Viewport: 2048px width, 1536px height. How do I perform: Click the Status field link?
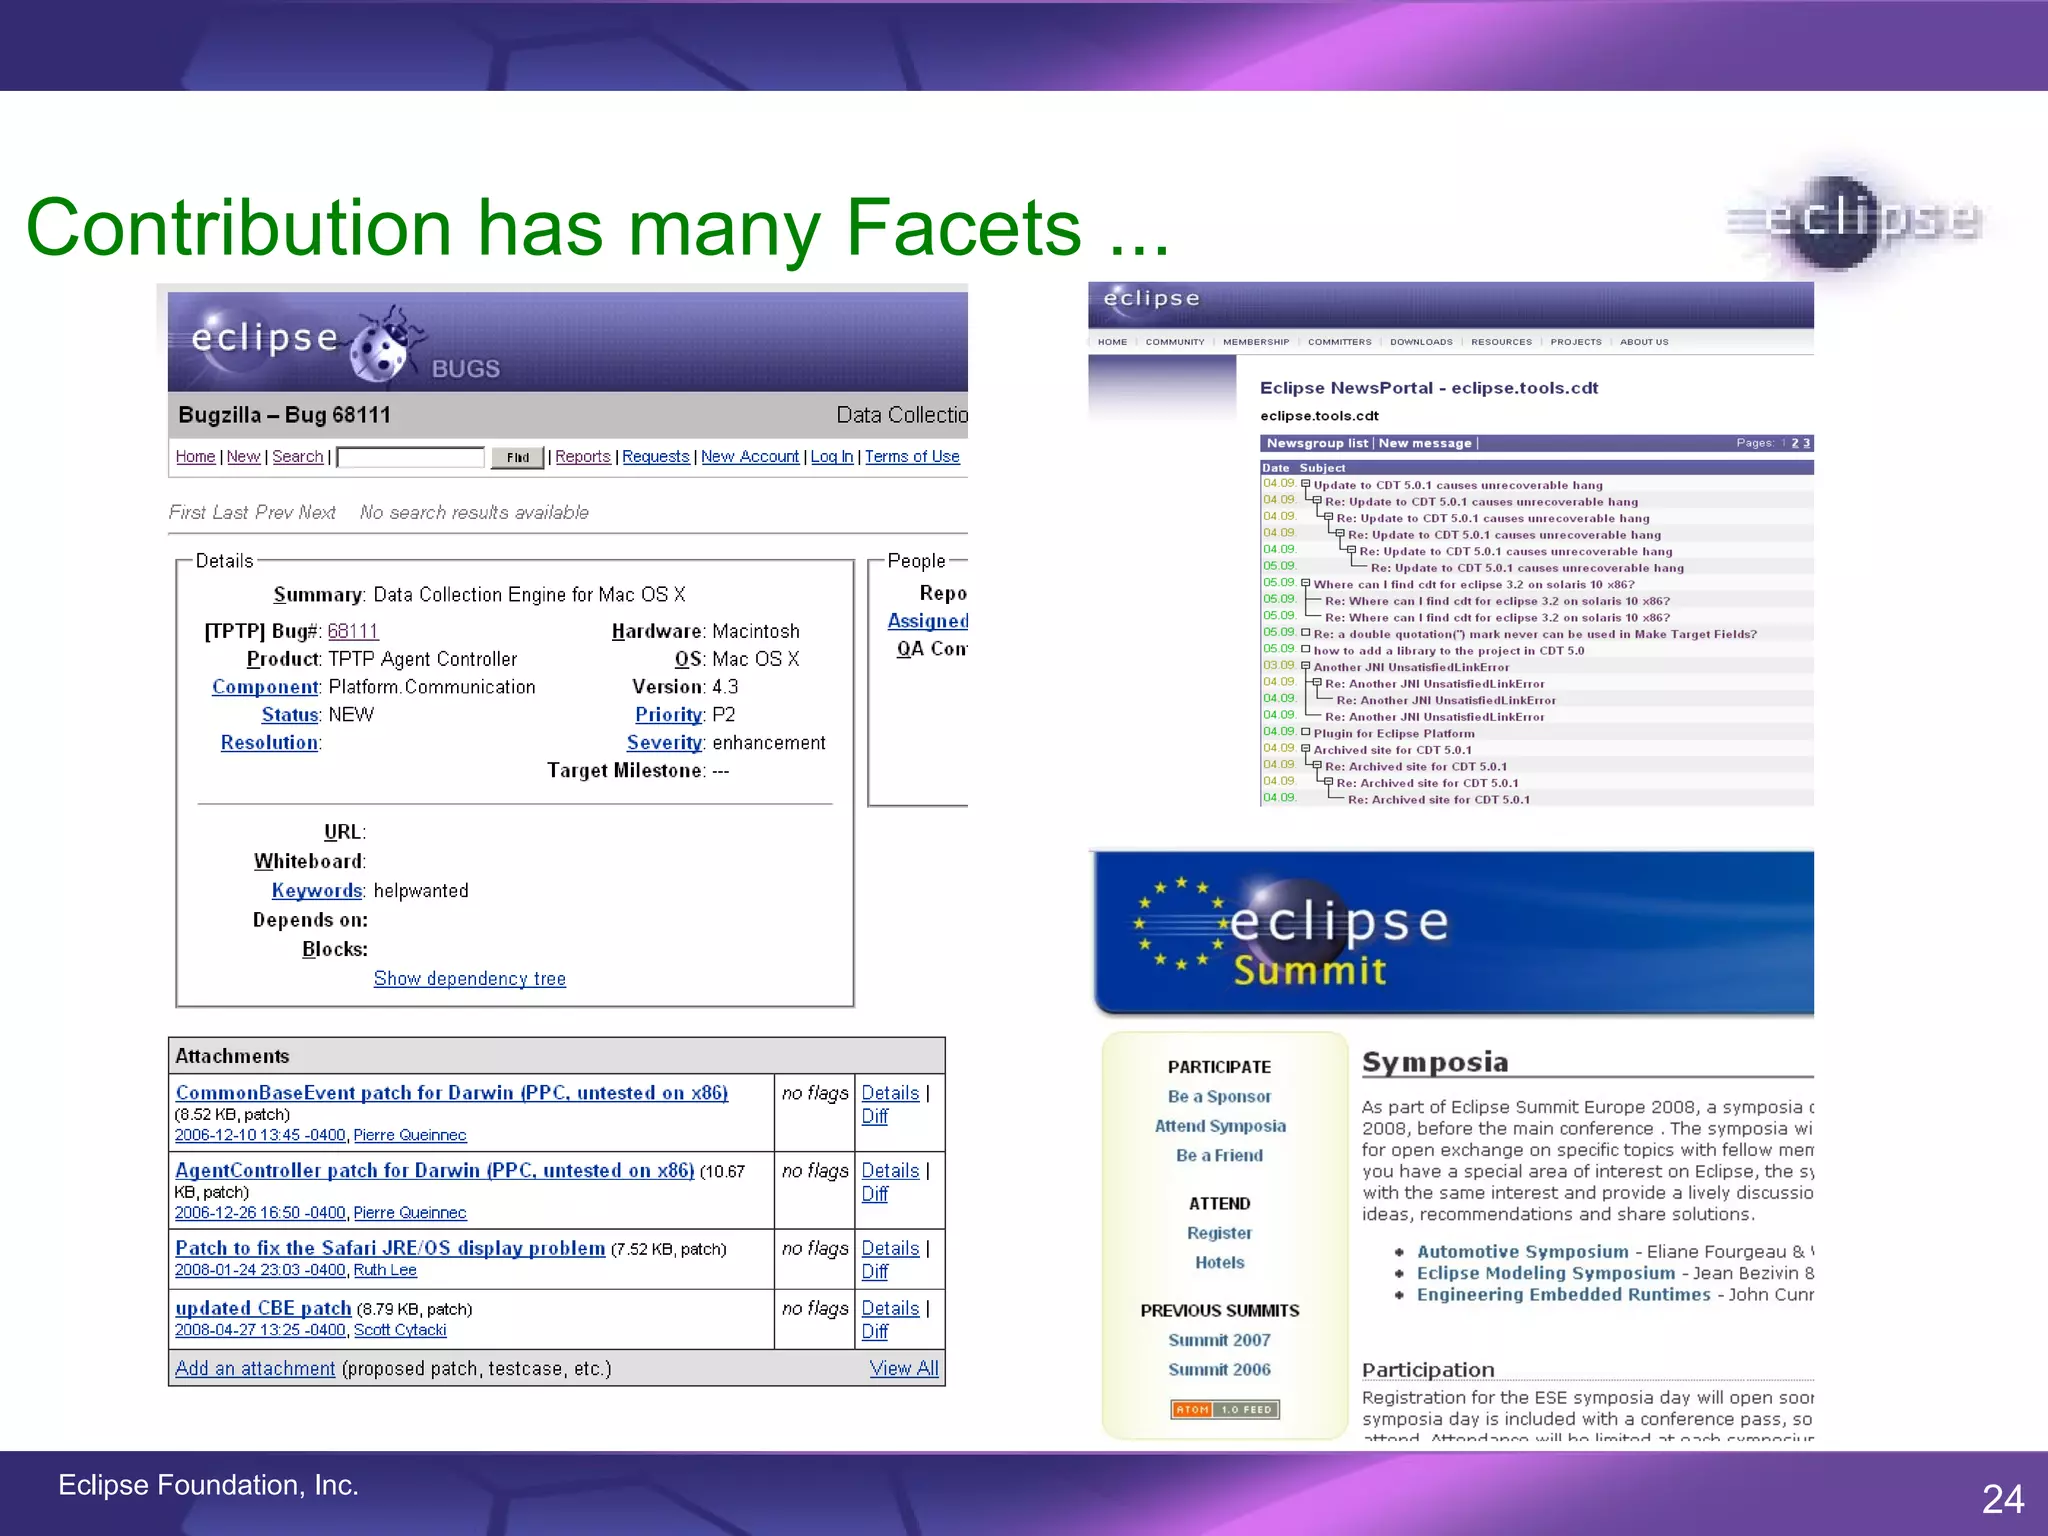coord(290,715)
